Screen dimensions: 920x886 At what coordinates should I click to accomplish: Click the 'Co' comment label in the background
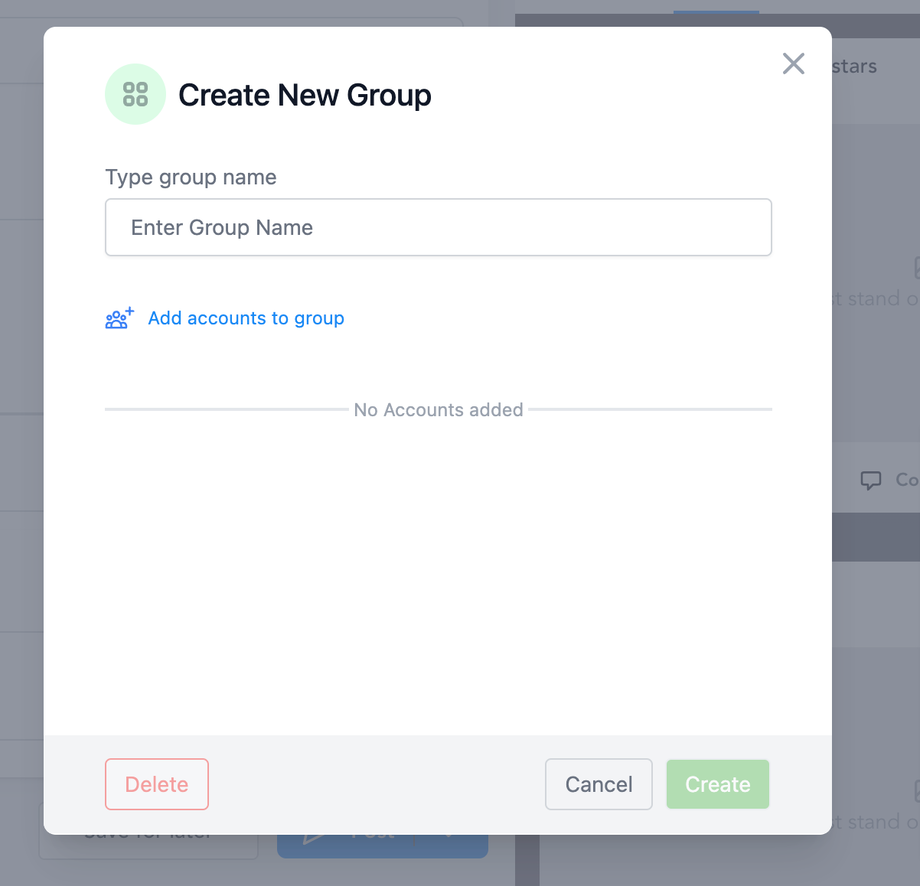pyautogui.click(x=906, y=480)
